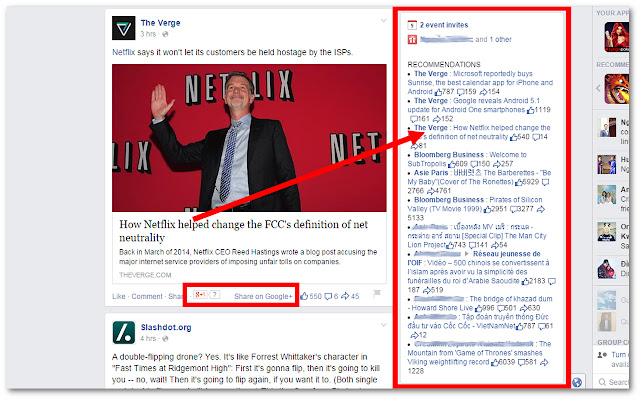
Task: Click the gift icon under event invites
Action: [x=412, y=40]
